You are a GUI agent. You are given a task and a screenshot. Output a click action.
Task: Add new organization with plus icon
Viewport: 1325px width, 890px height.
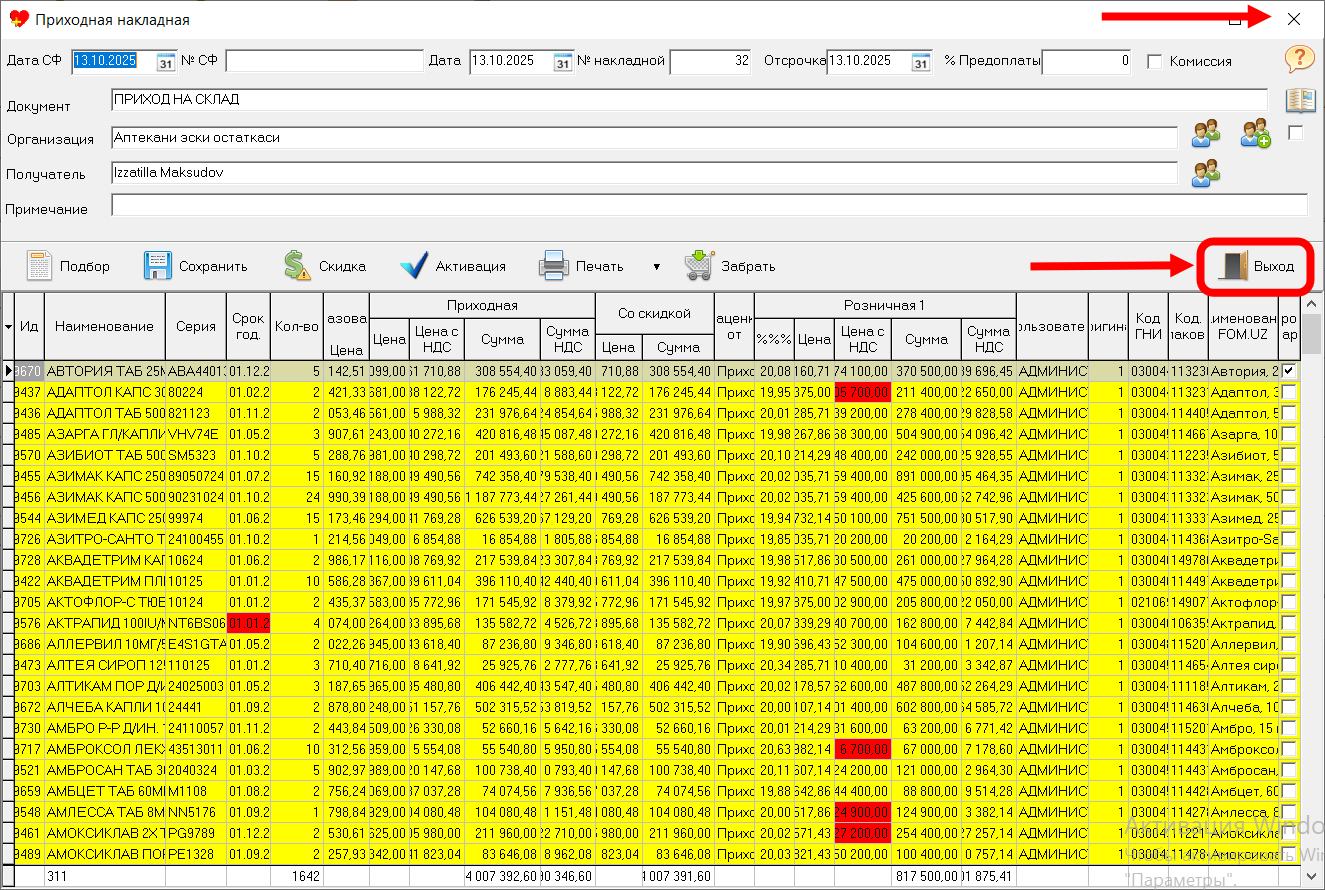(1255, 135)
